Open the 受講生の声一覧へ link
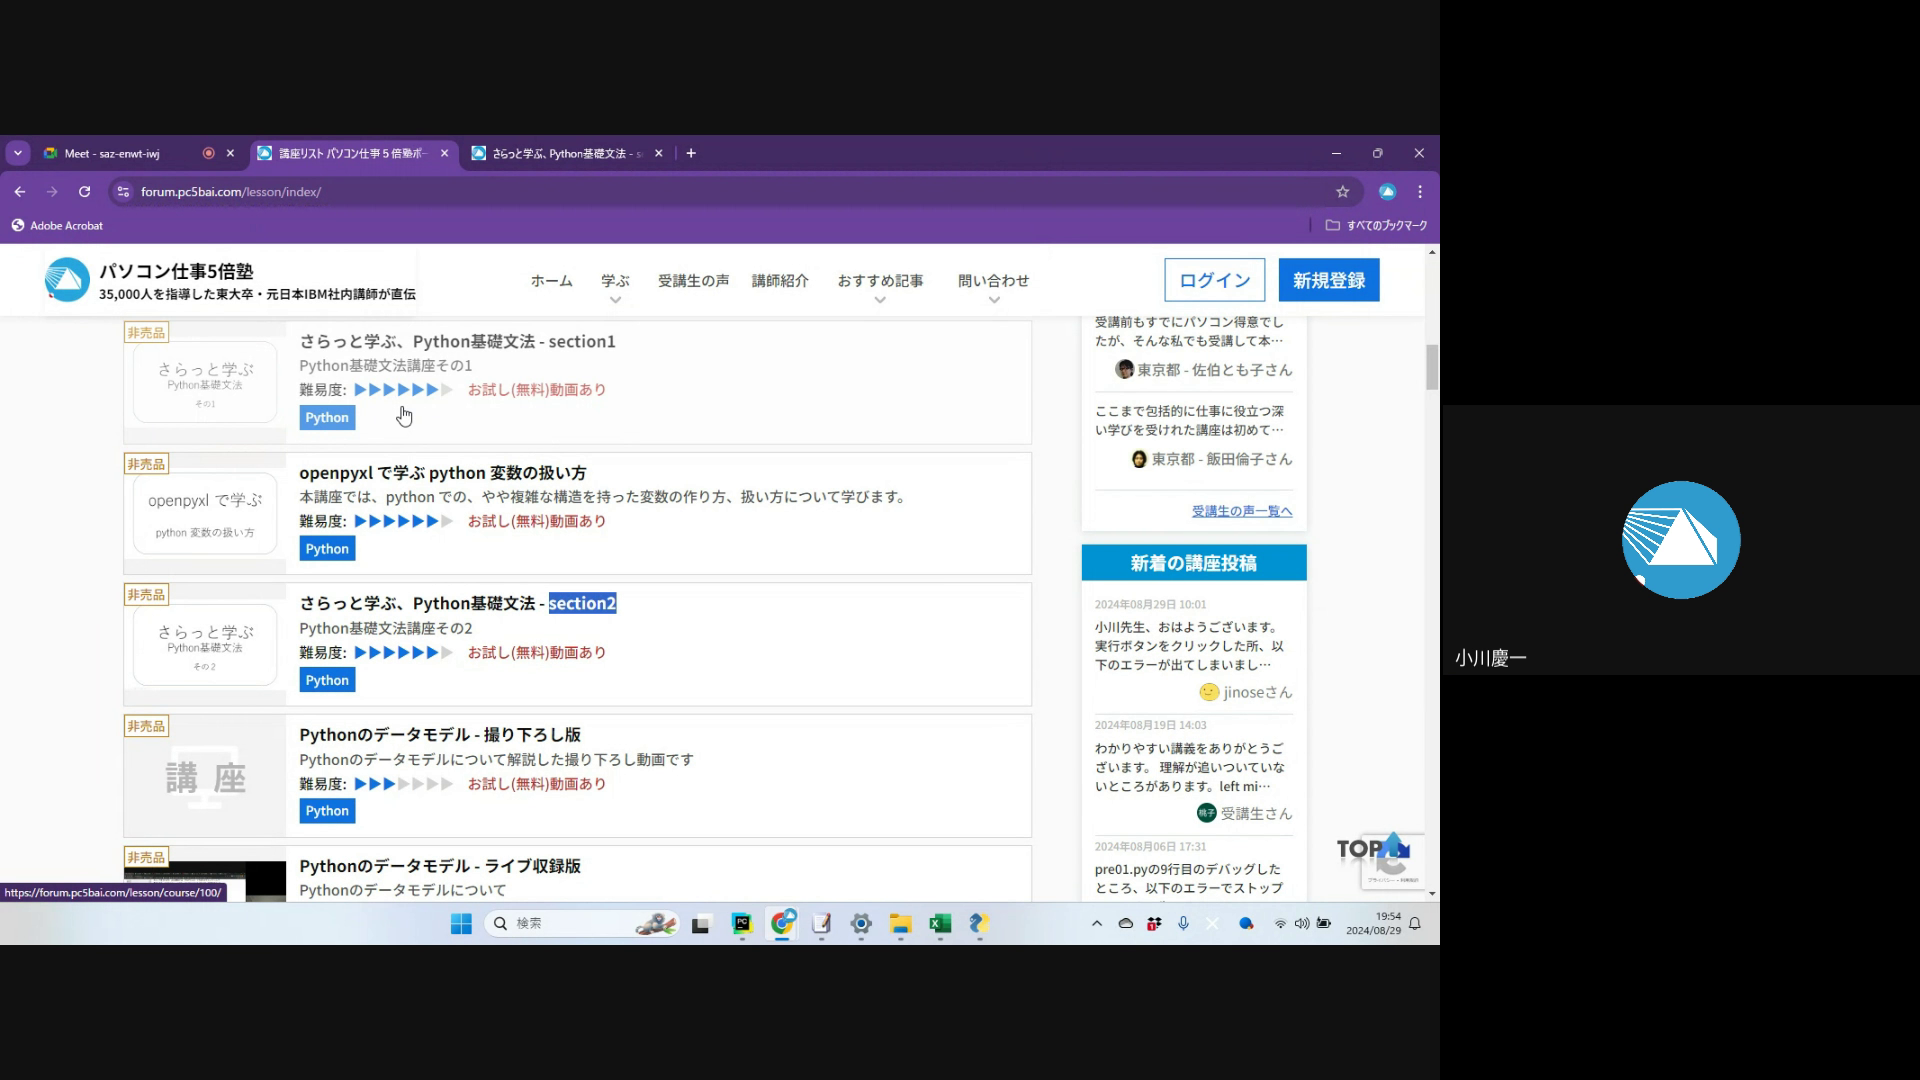The width and height of the screenshot is (1920, 1080). 1241,511
